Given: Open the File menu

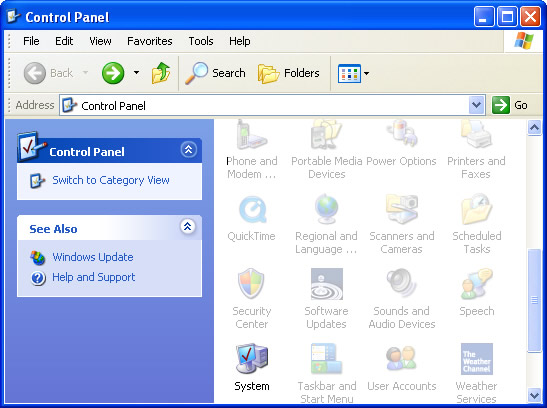Looking at the screenshot, I should coord(31,41).
